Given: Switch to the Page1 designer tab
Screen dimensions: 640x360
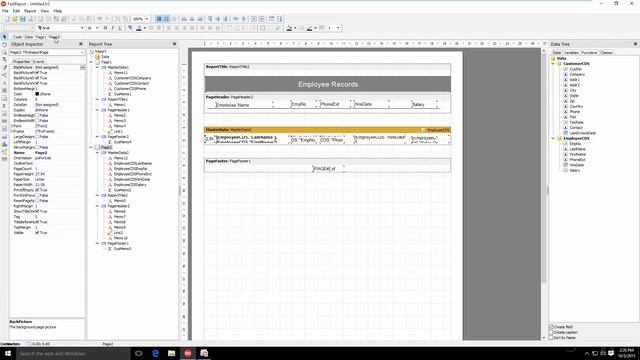Looking at the screenshot, I should [x=41, y=37].
